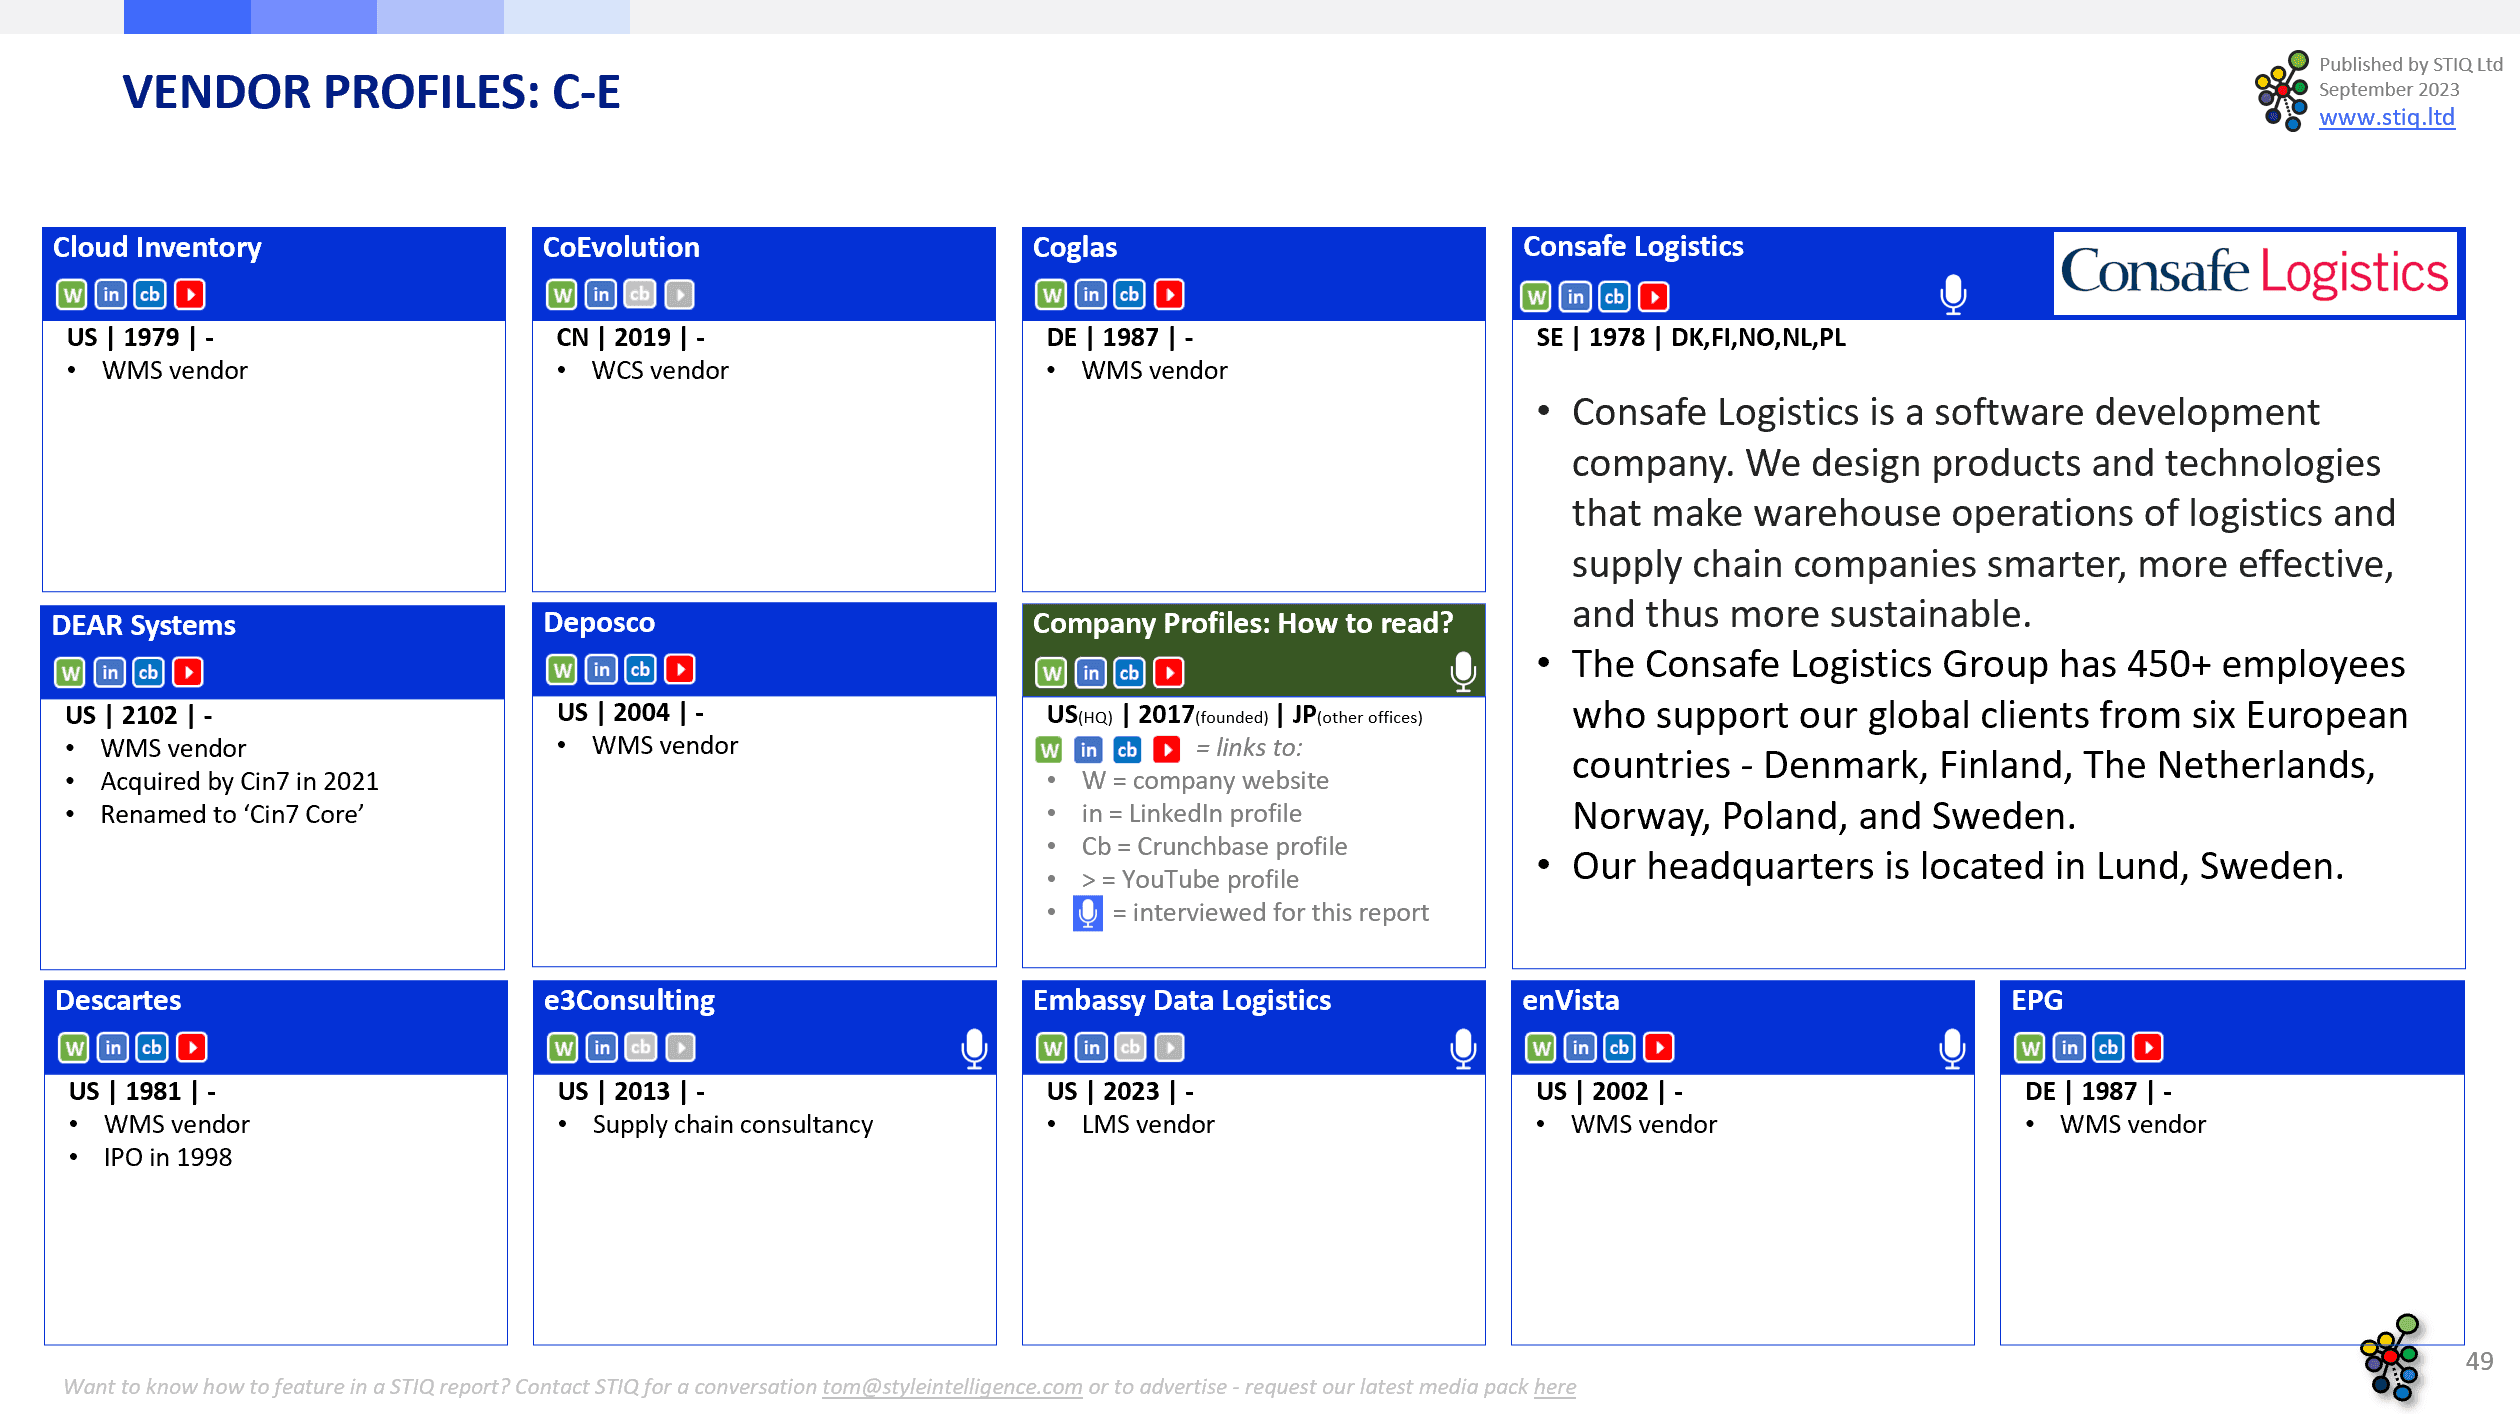Open Cloud Inventory YouTube icon

[190, 295]
